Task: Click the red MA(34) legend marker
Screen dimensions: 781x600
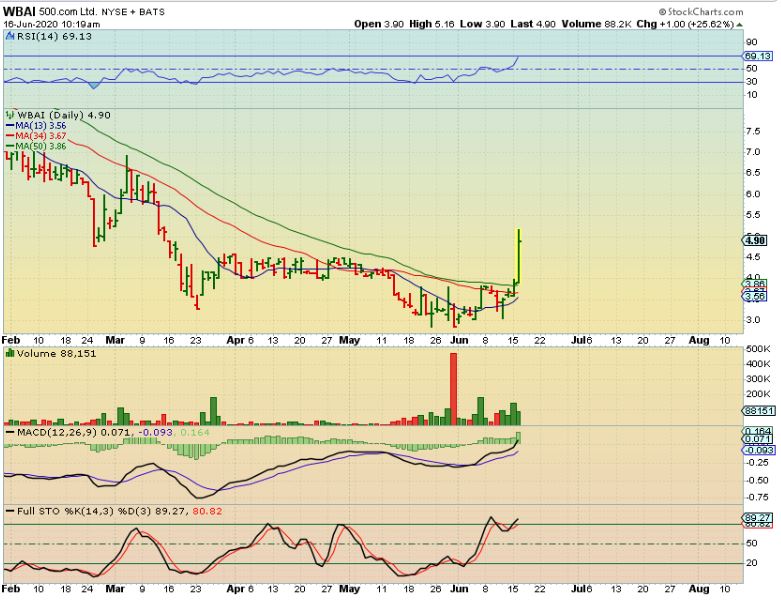Action: tap(10, 136)
